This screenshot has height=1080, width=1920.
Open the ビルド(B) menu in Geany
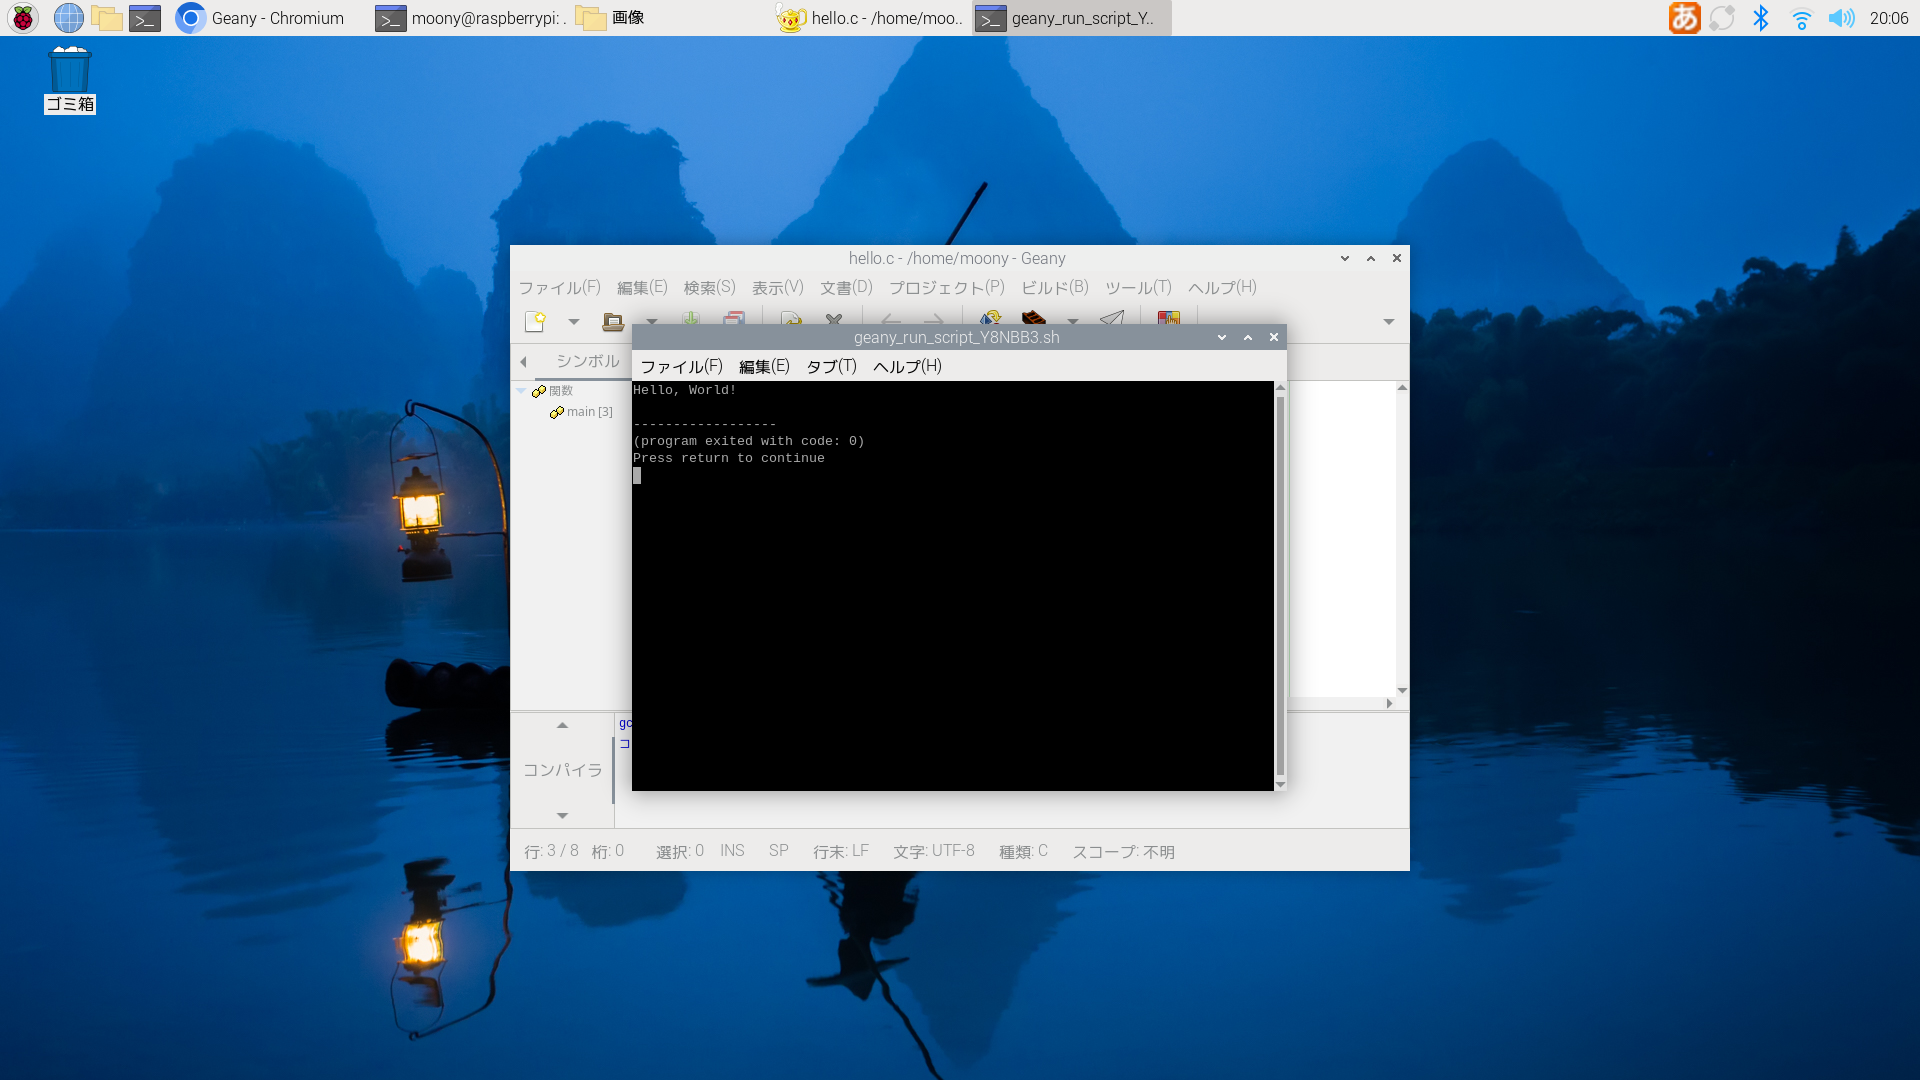point(1054,287)
